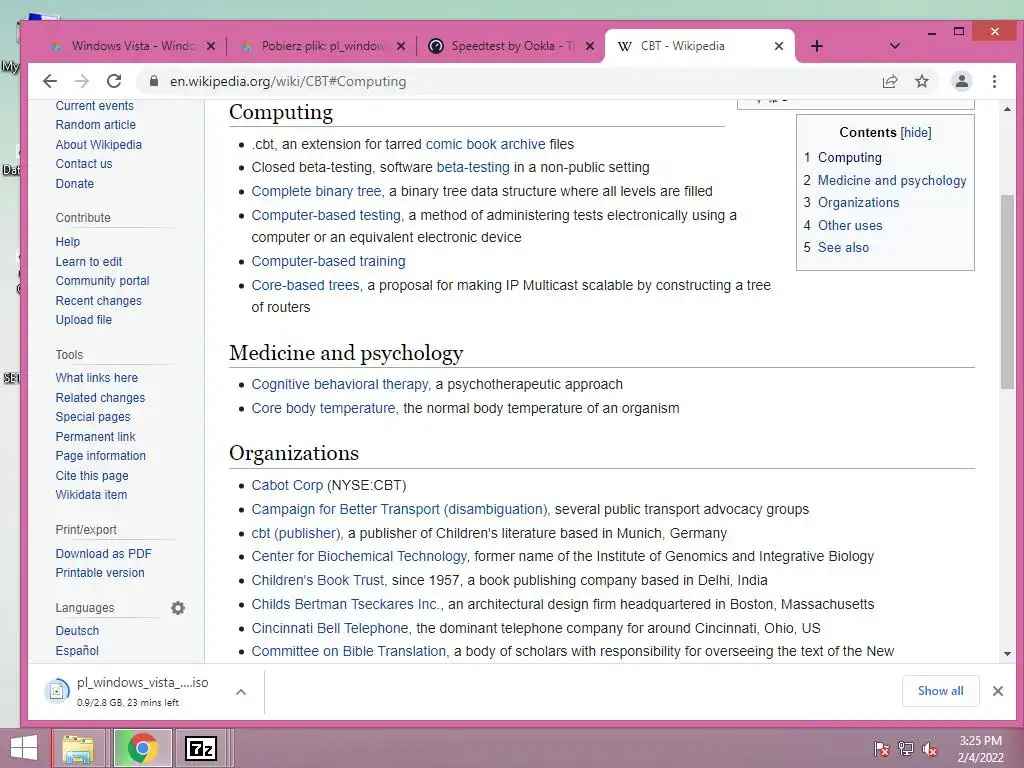Screen dimensions: 1024x768
Task: Jump to Organizations in Contents
Action: point(858,202)
